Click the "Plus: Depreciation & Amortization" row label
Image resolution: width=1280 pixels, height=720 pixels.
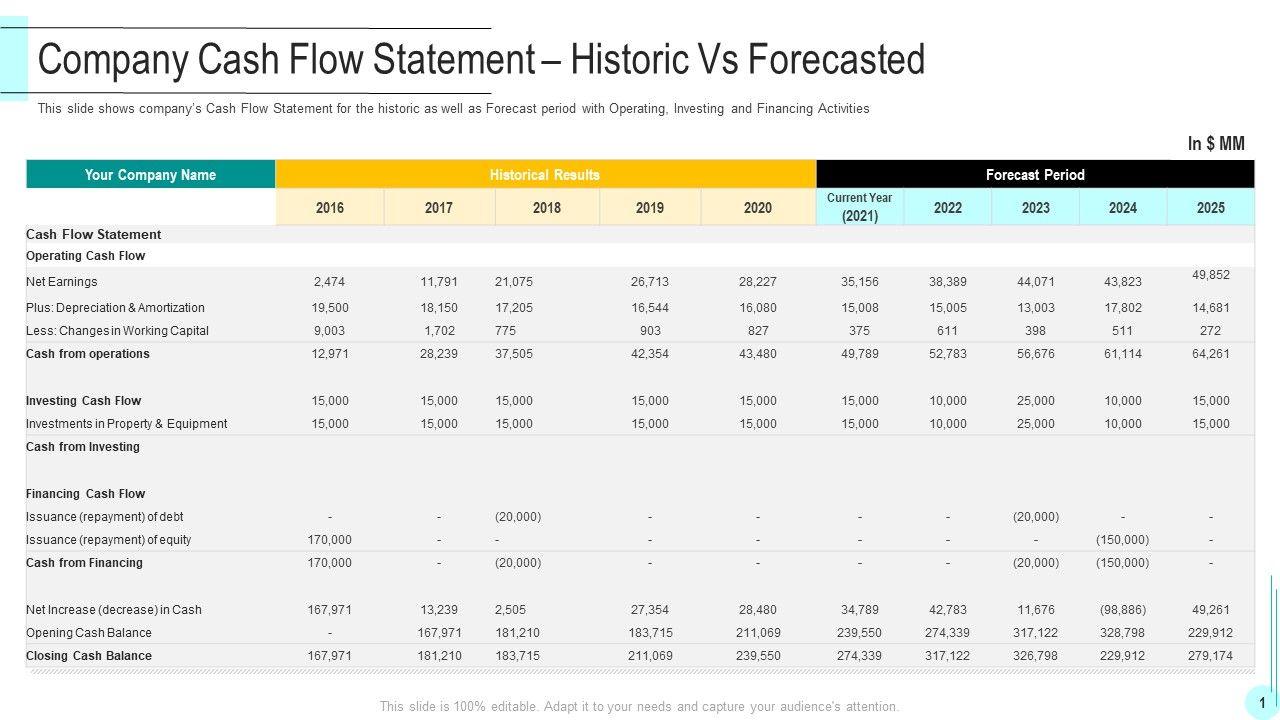(x=115, y=308)
